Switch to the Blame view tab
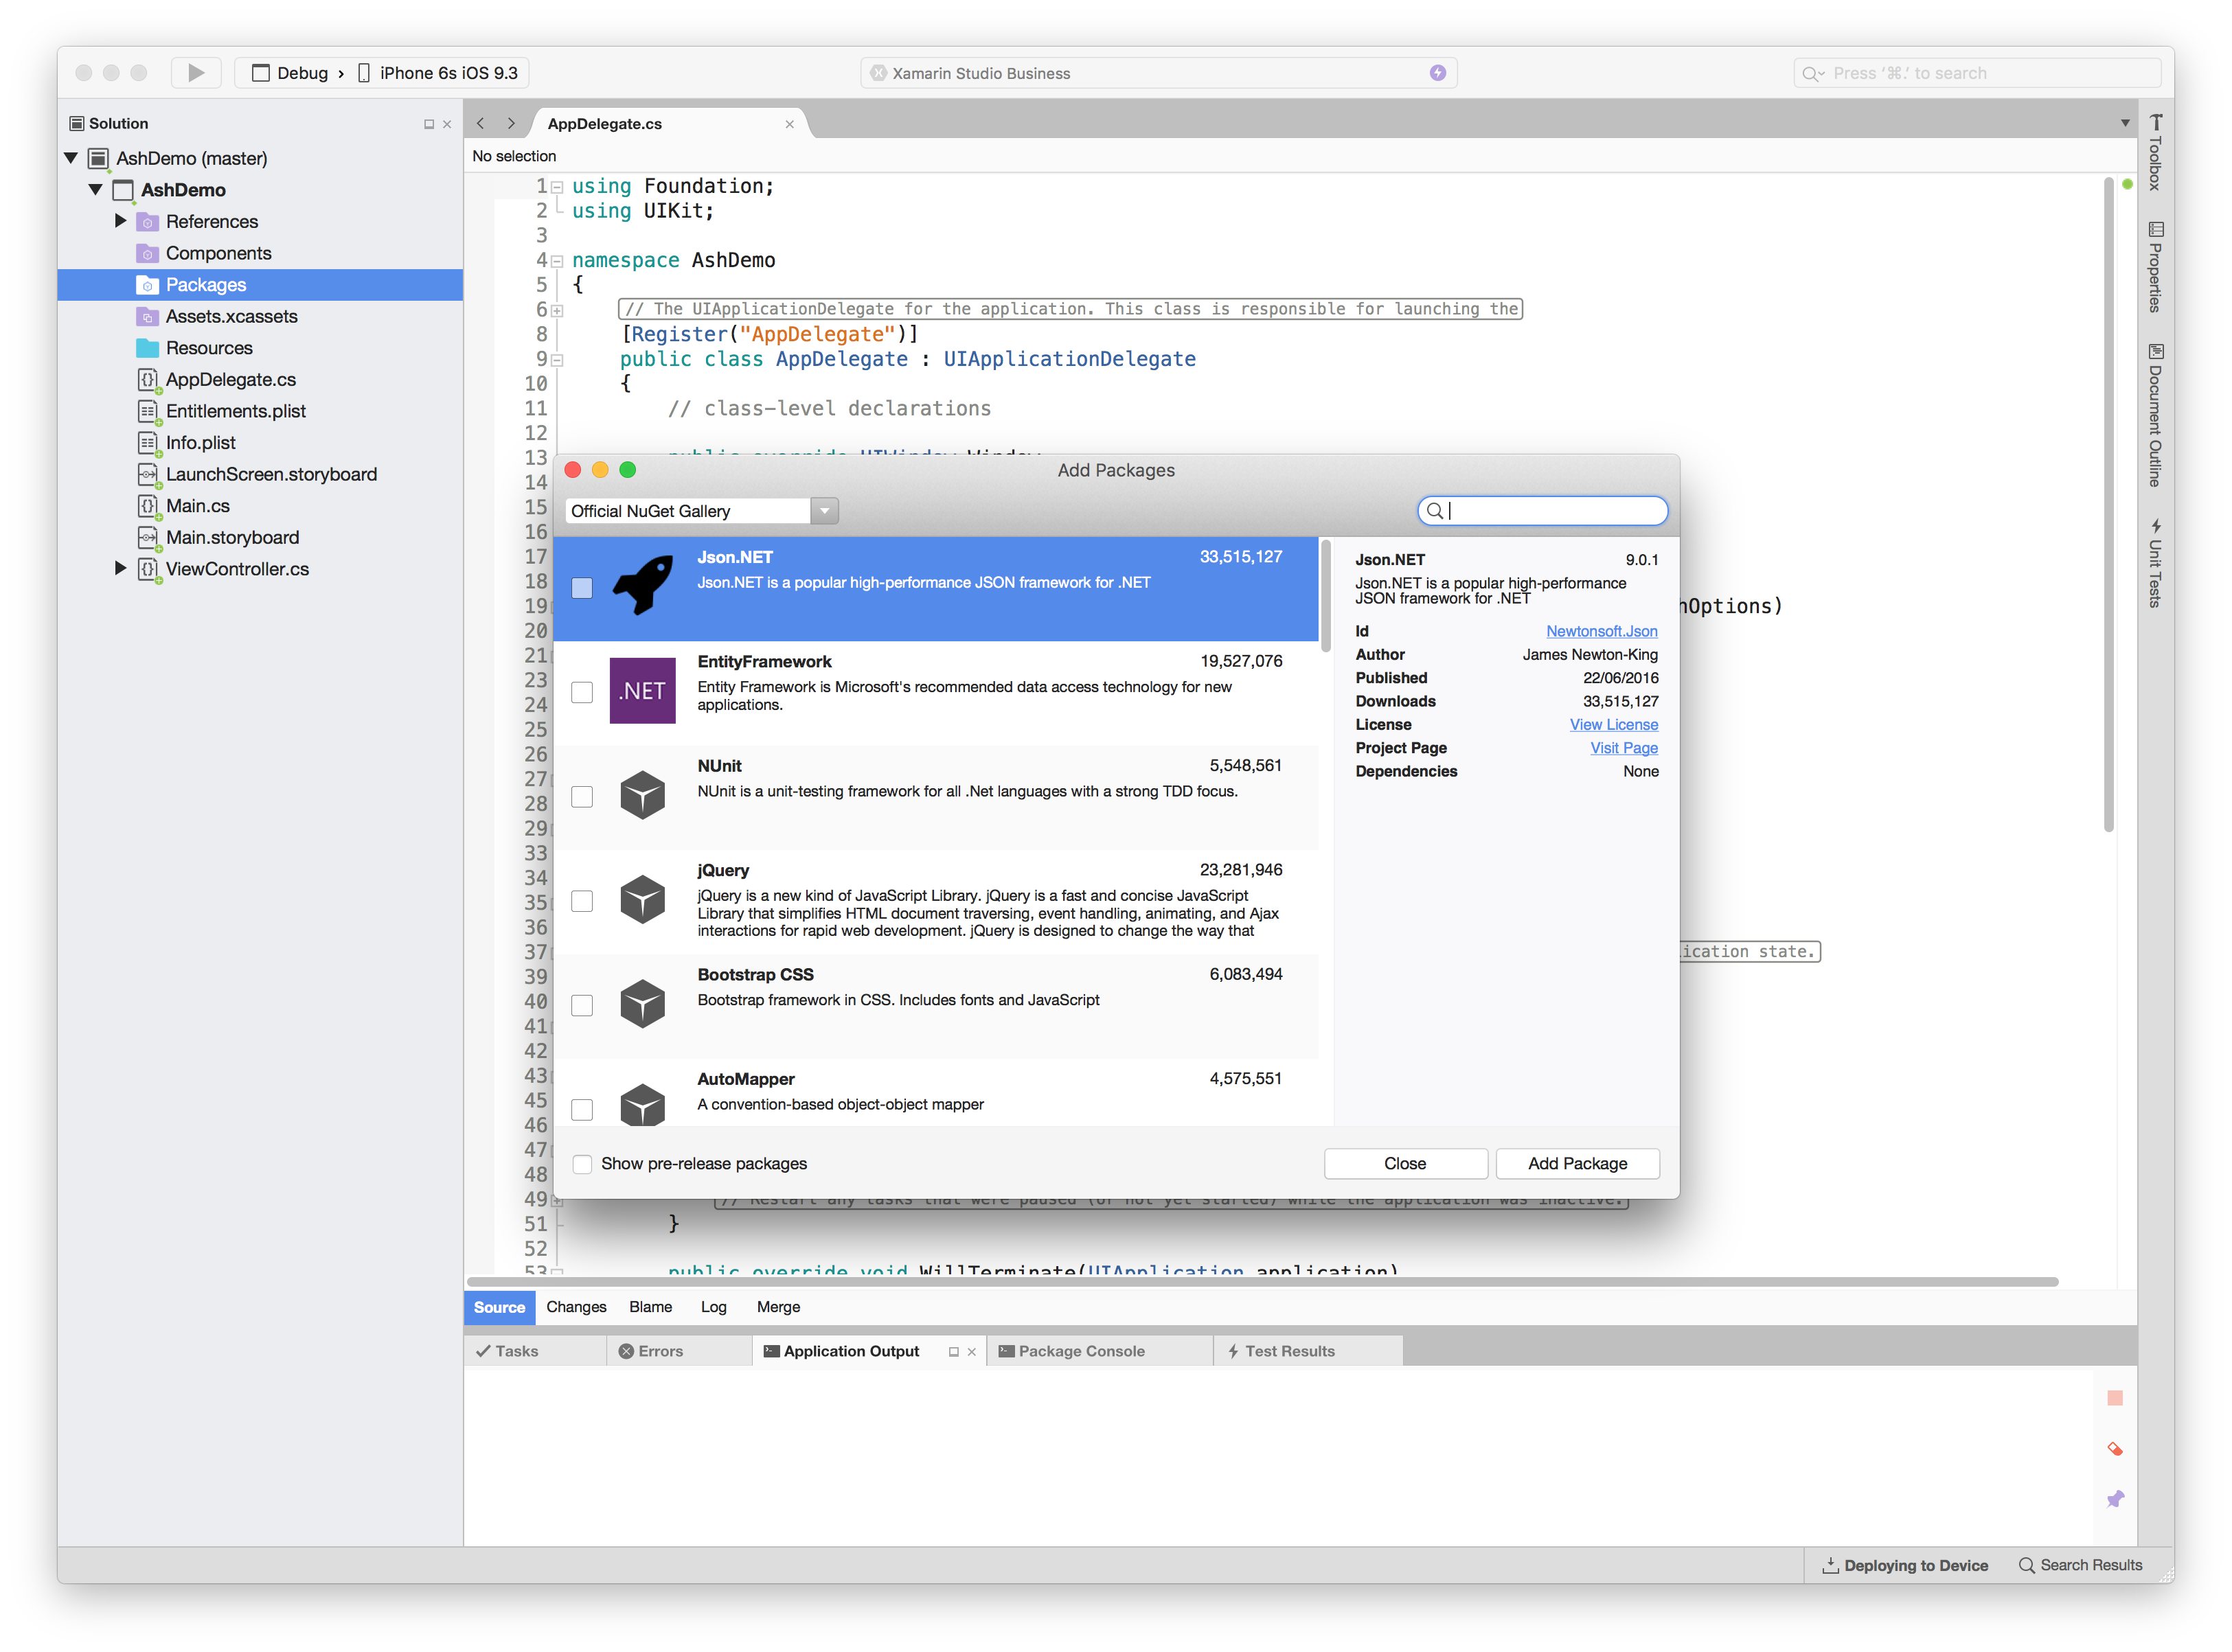2232x1652 pixels. click(x=650, y=1307)
